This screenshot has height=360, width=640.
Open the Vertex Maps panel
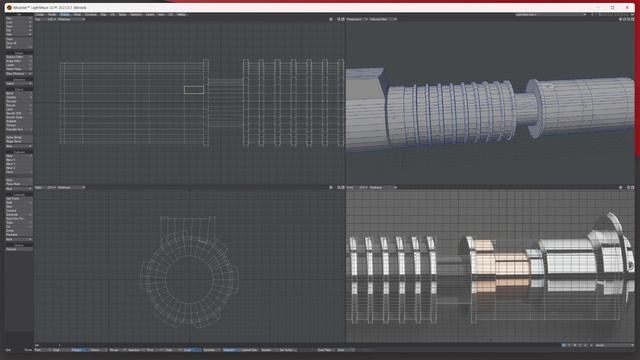pos(19,69)
